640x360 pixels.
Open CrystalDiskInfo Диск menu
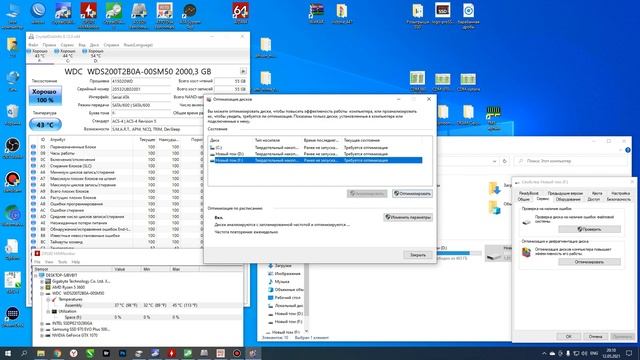pos(94,45)
